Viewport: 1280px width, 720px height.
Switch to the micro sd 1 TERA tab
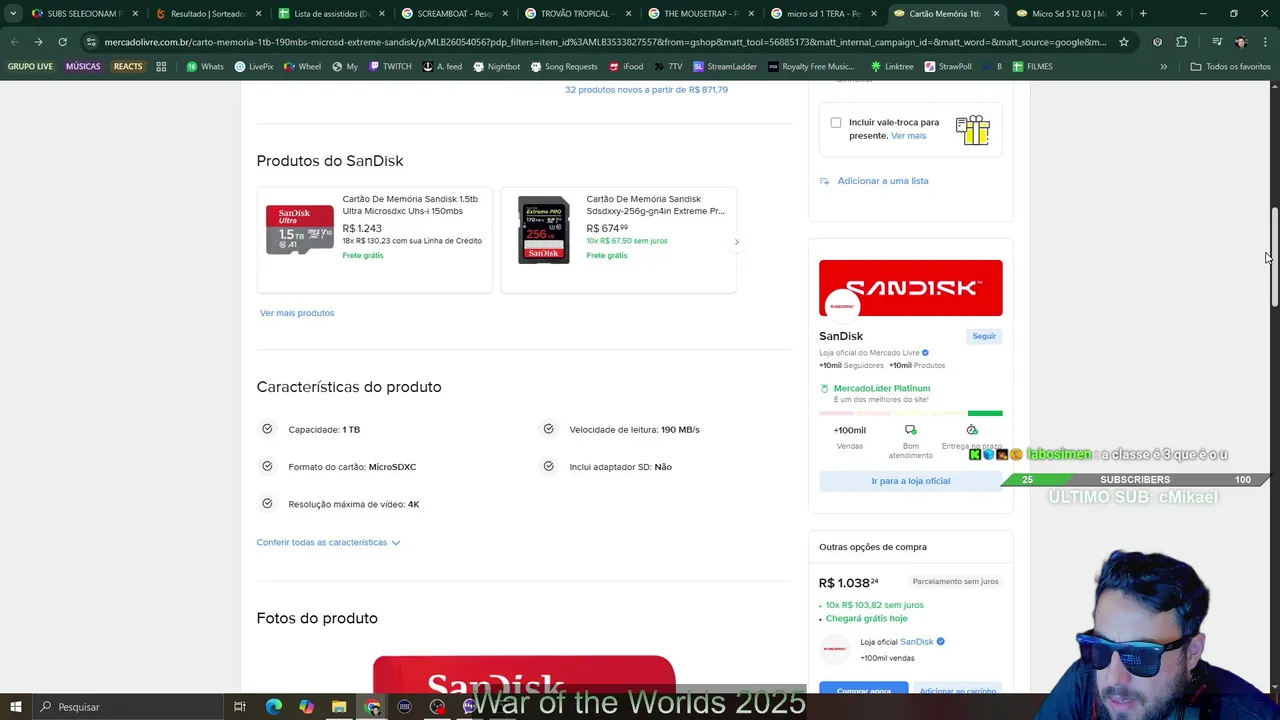824,14
